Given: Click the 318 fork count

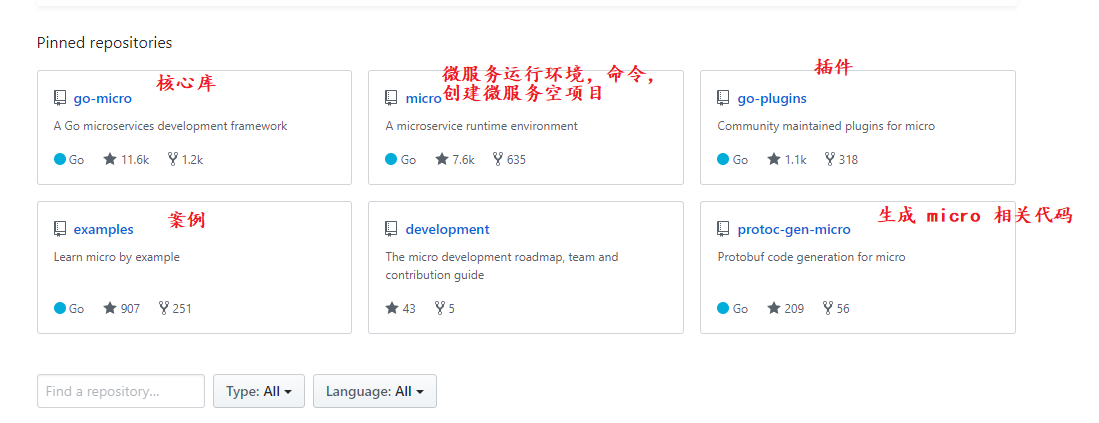Looking at the screenshot, I should point(848,160).
